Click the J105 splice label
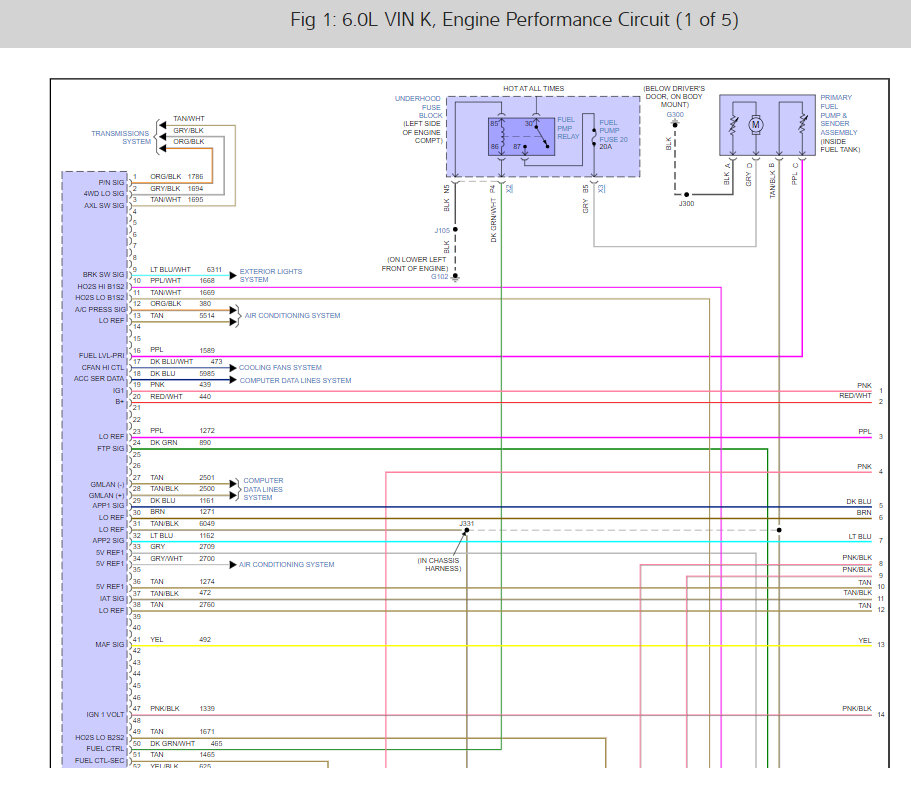911x791 pixels. [x=442, y=231]
